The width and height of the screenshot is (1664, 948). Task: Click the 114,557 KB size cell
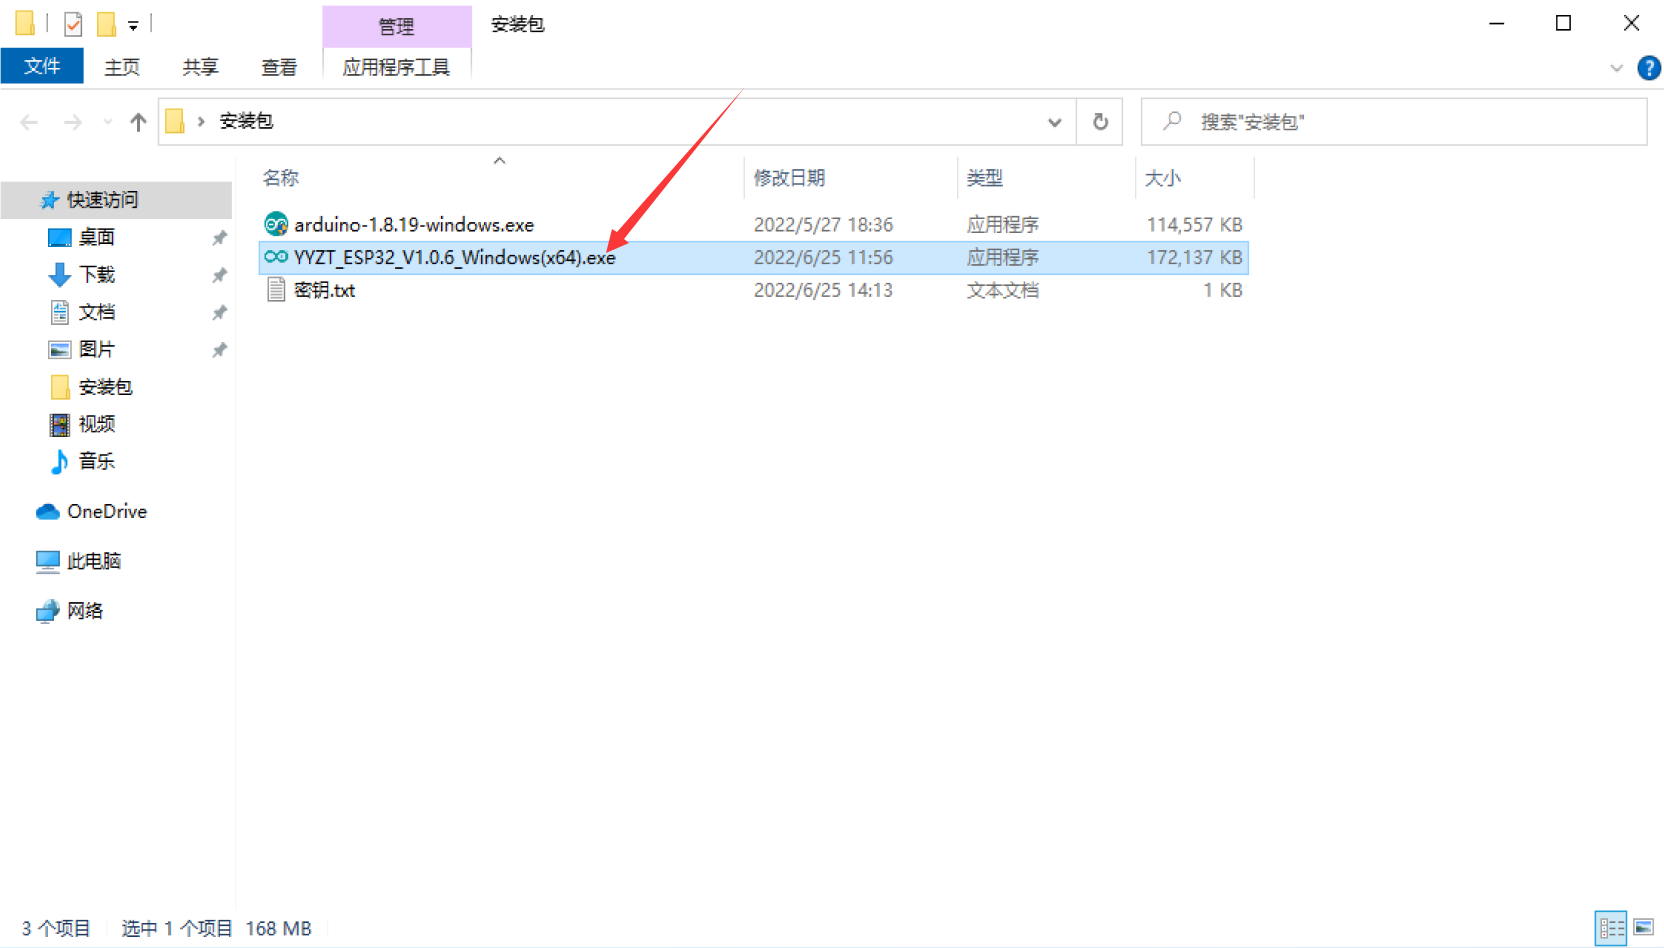[x=1194, y=225]
